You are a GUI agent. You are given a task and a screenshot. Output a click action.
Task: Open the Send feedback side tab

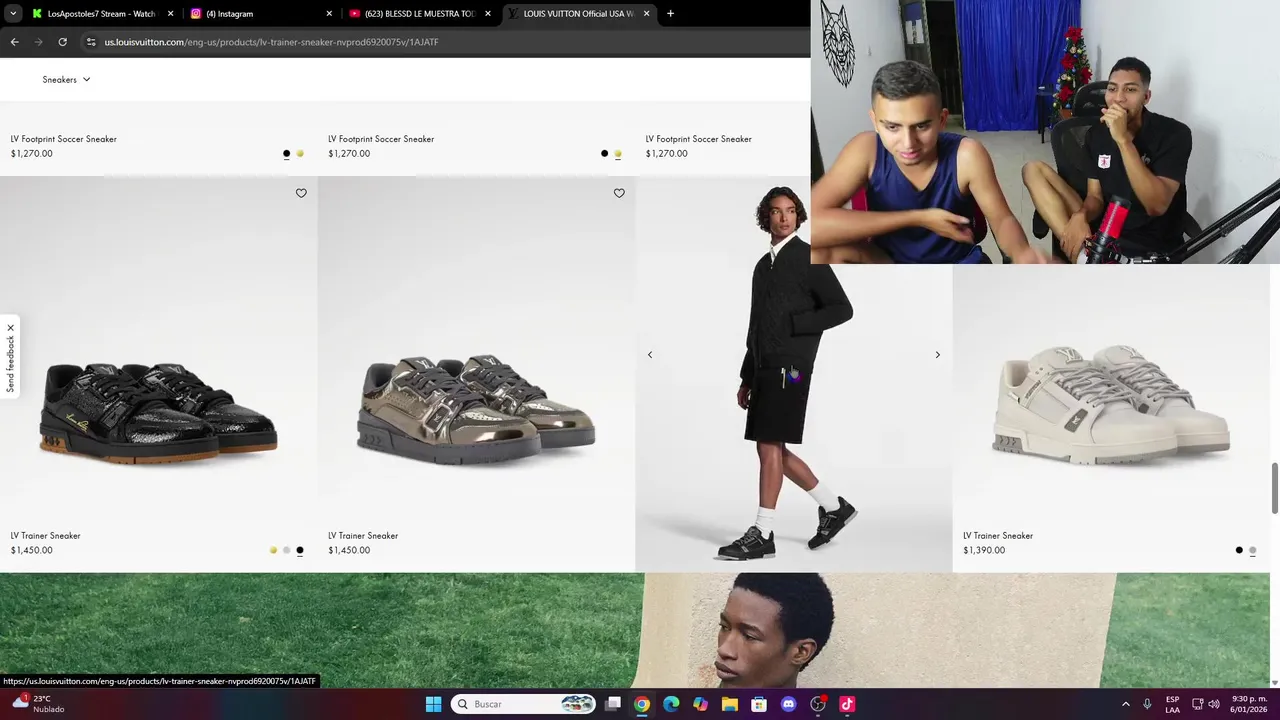click(x=11, y=364)
